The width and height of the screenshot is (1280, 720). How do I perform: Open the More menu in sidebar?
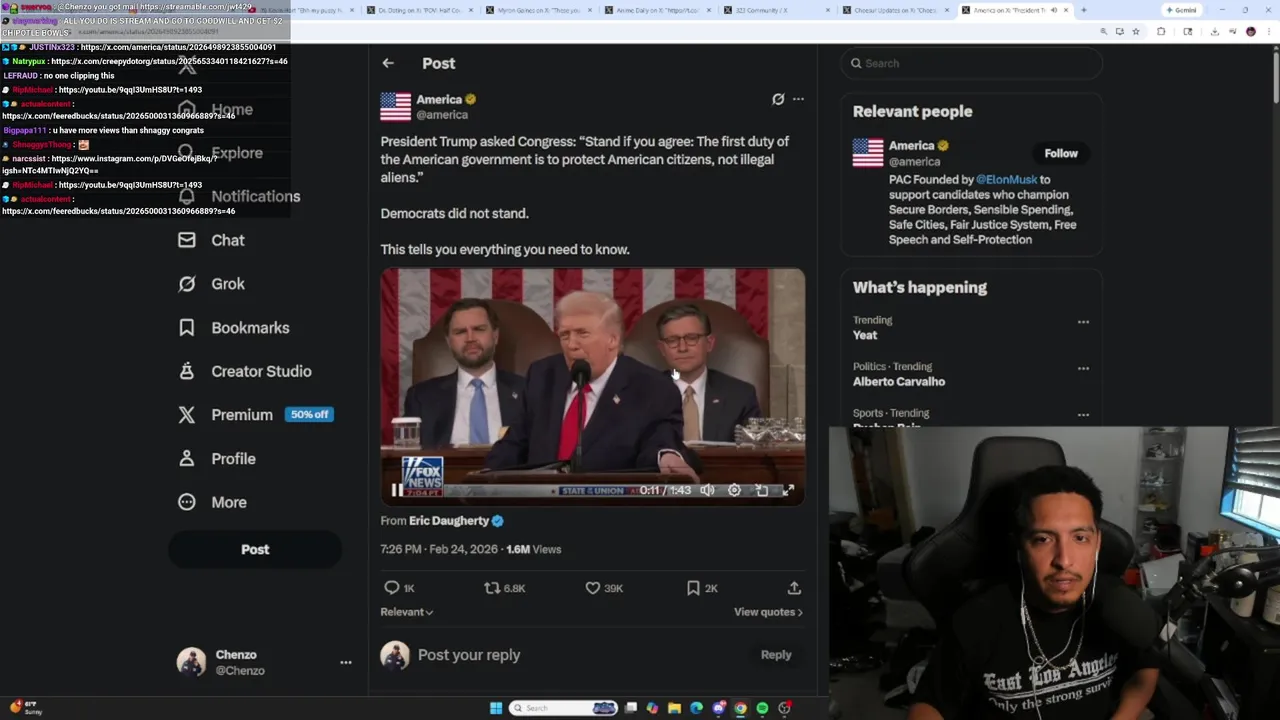pos(212,502)
